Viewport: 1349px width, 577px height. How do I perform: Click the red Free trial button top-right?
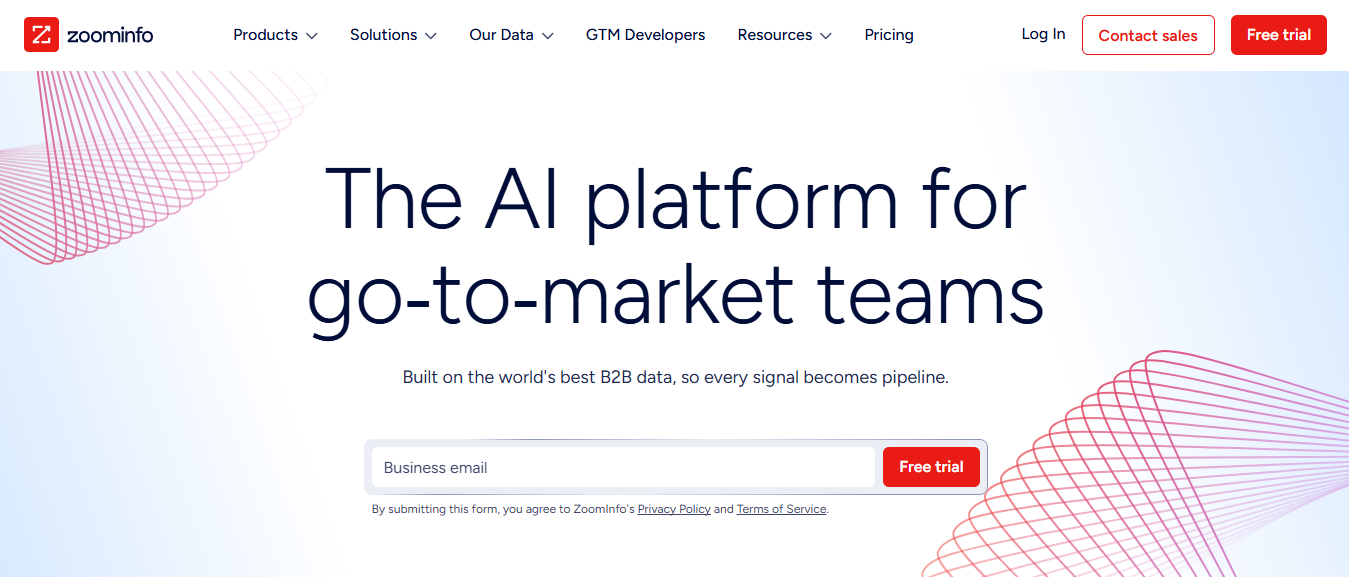1278,34
